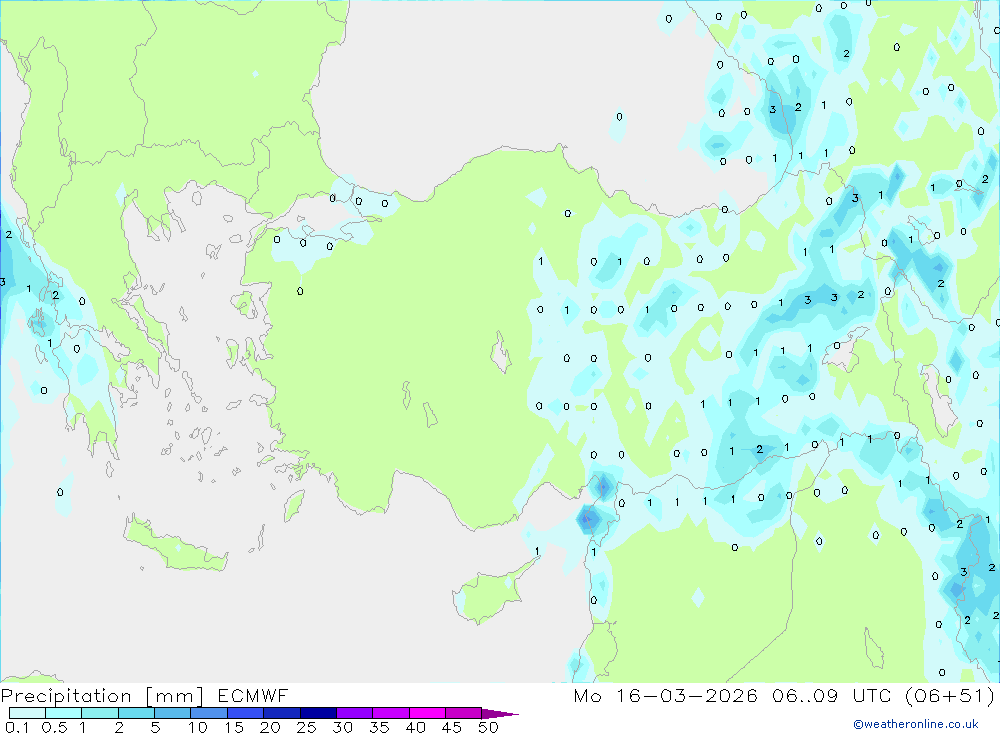This screenshot has width=1000, height=733.
Task: Click the "35" legend scale label
Action: [x=379, y=727]
